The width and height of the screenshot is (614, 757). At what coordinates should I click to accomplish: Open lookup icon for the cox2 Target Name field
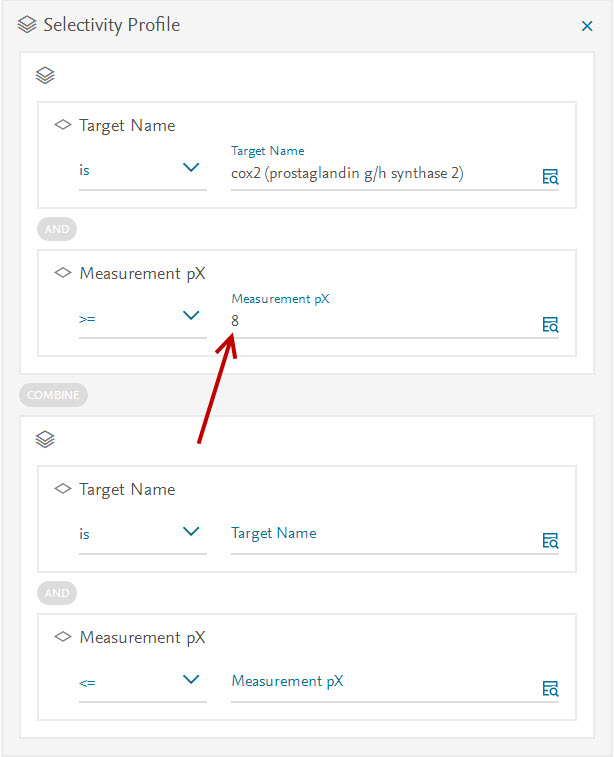pyautogui.click(x=550, y=177)
